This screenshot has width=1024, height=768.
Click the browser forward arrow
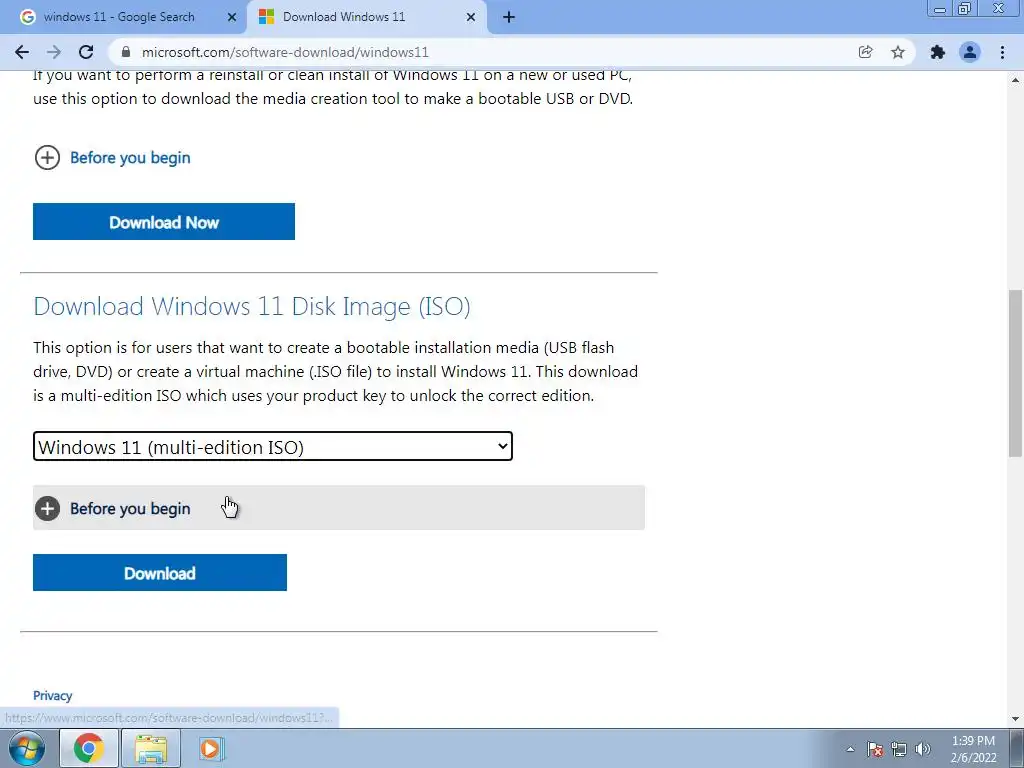(54, 52)
